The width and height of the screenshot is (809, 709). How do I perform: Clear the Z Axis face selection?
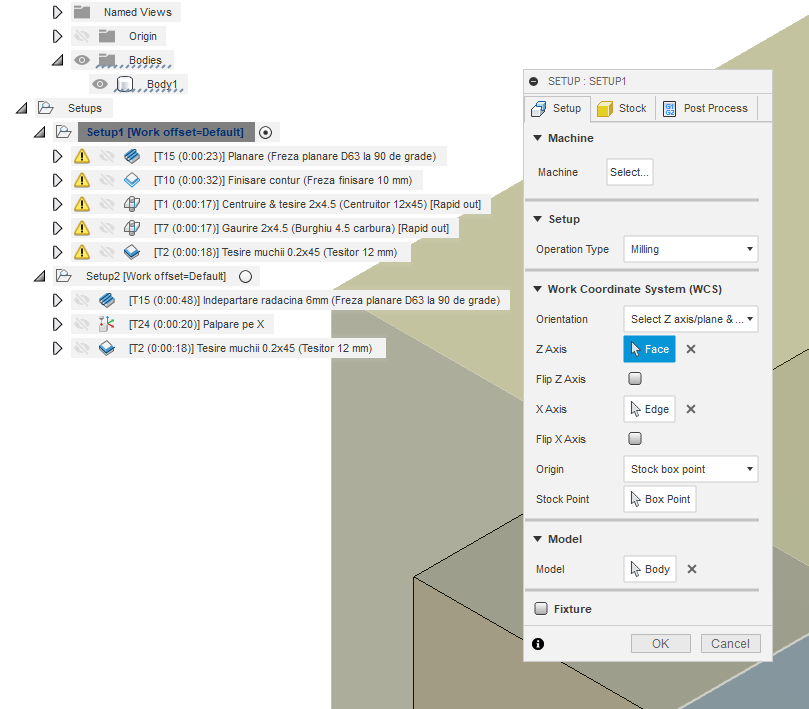[x=691, y=349]
